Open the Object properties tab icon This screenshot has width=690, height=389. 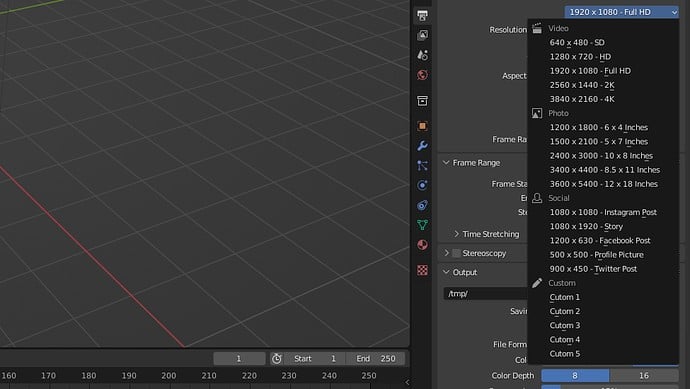tap(422, 126)
